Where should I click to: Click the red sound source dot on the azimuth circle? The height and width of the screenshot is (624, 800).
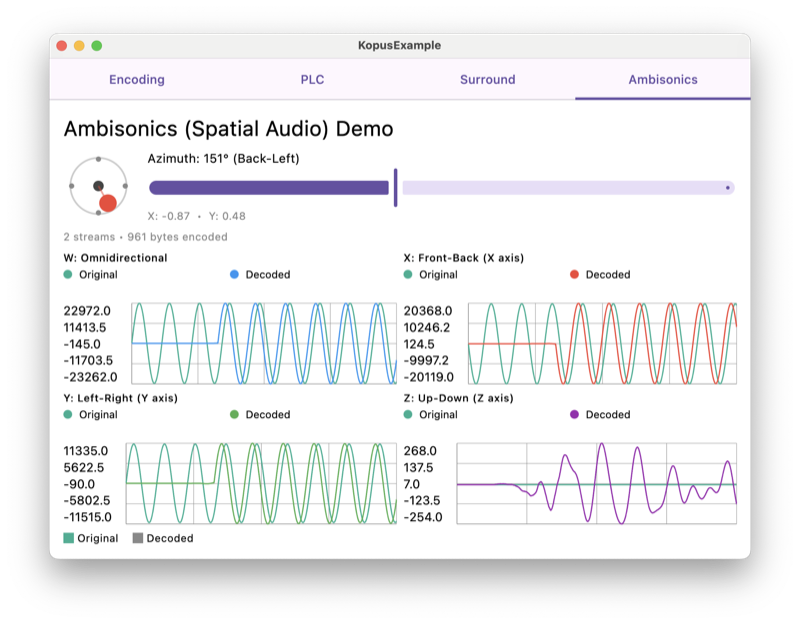108,203
